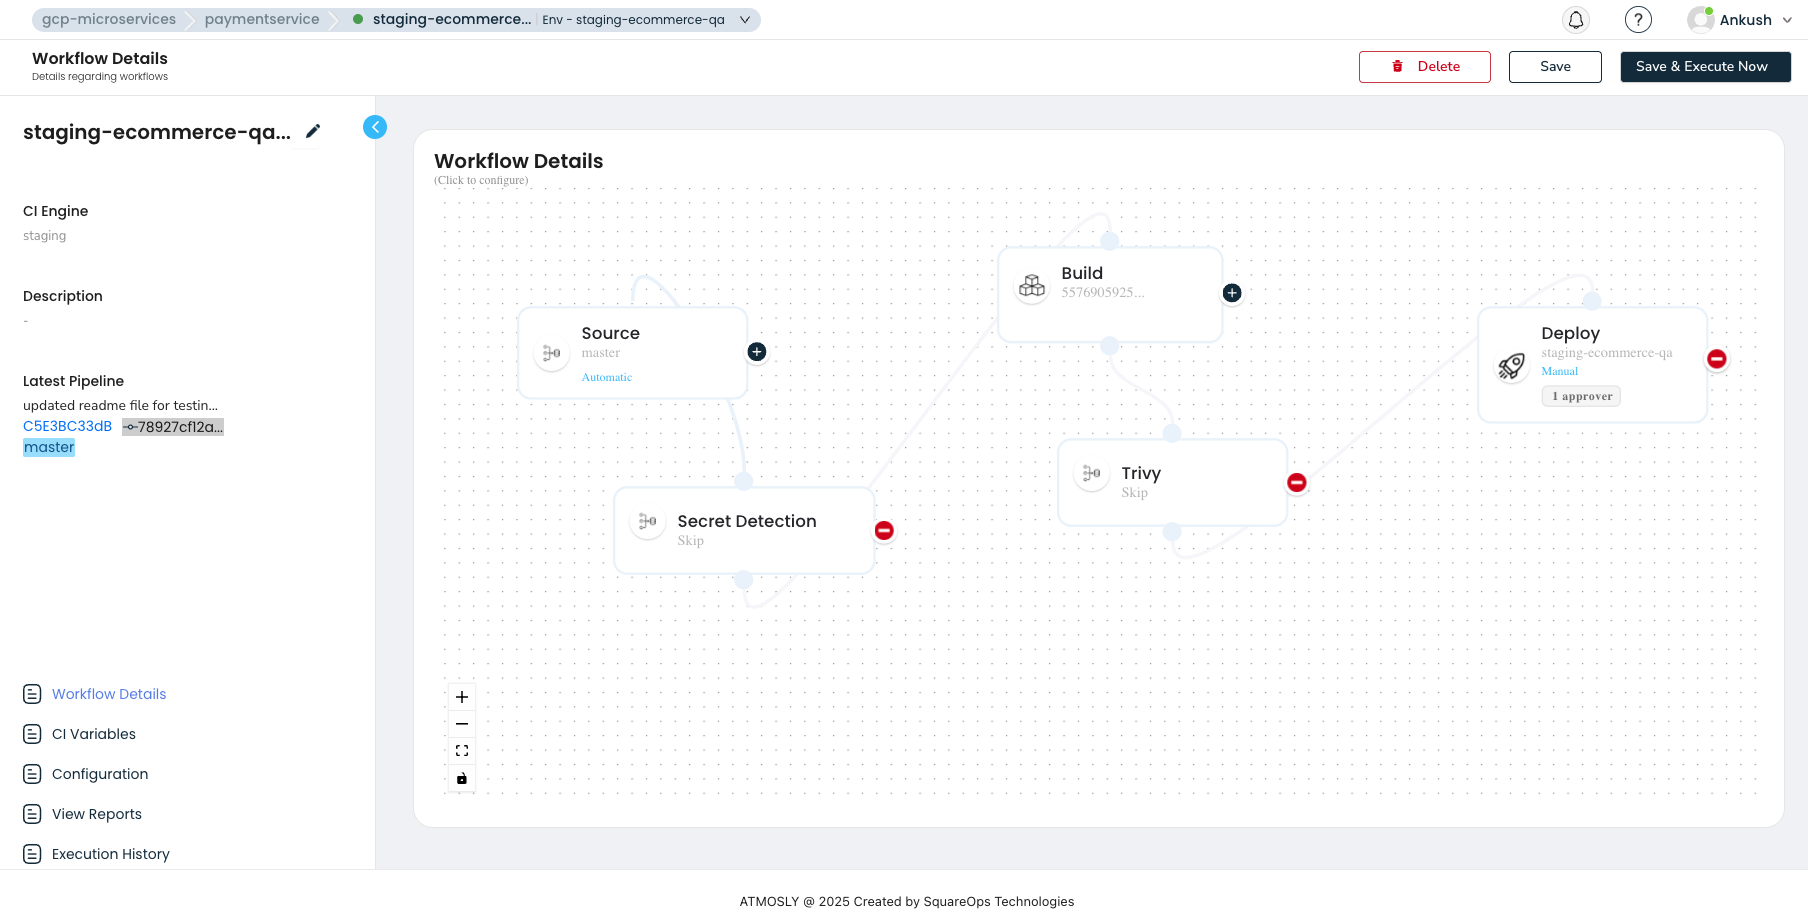Click the CI Variables sidebar icon
1808x924 pixels.
coord(32,734)
